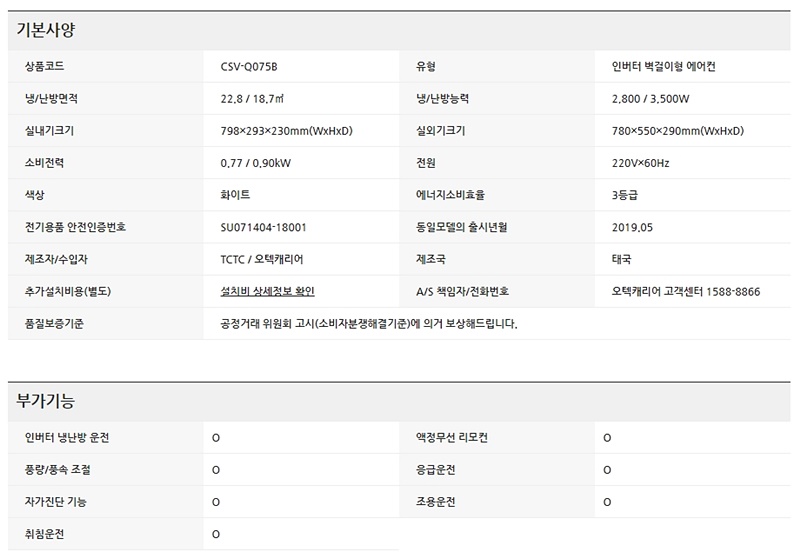The image size is (800, 558).
Task: Click the 2,800 / 3,500W capacity value
Action: [651, 99]
